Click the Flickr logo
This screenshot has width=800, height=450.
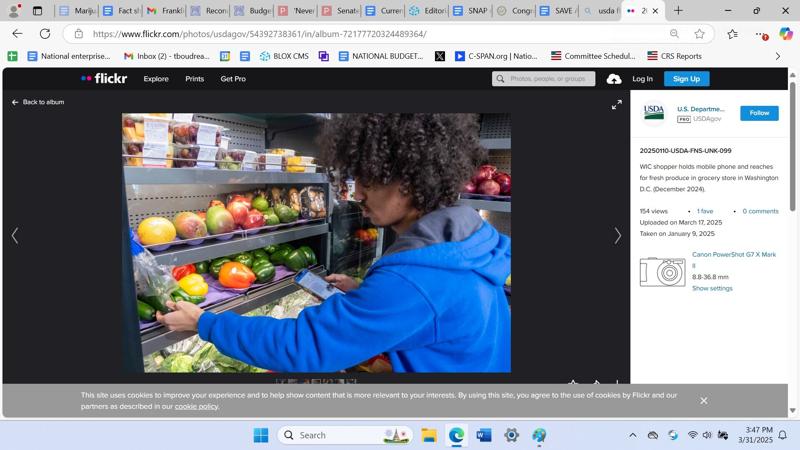pyautogui.click(x=104, y=79)
